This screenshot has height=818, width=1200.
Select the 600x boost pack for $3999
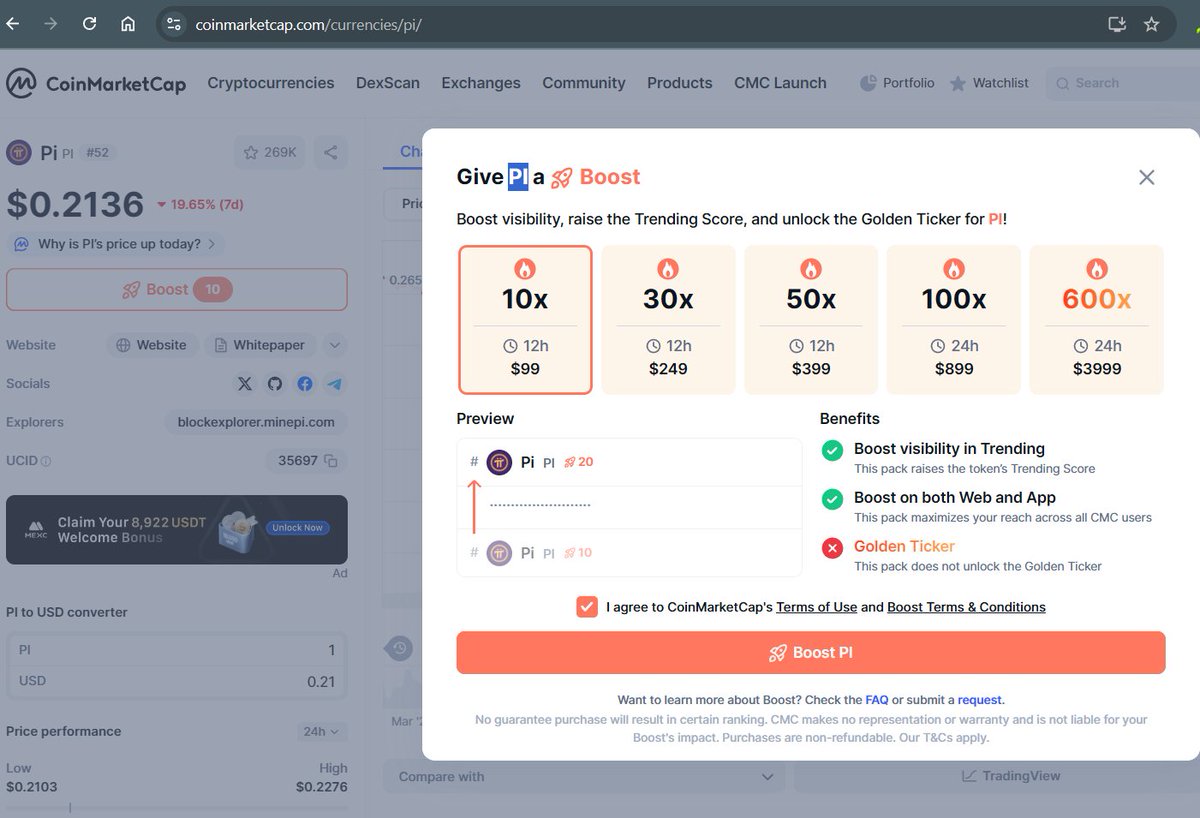coord(1097,320)
